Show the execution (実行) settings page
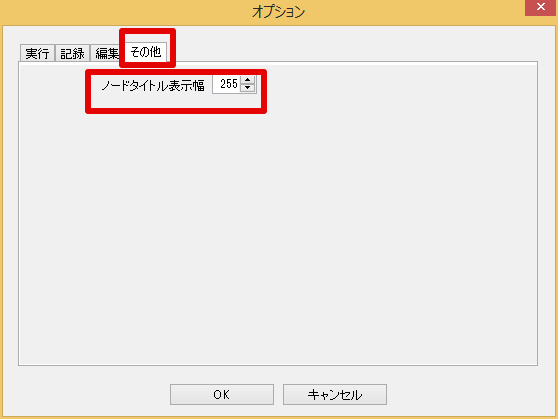 tap(37, 53)
